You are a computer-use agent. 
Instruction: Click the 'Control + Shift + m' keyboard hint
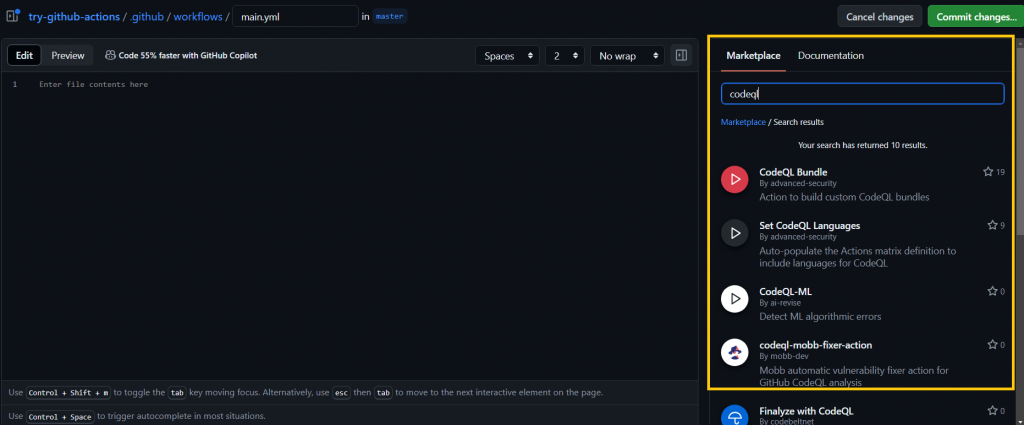[x=69, y=393]
